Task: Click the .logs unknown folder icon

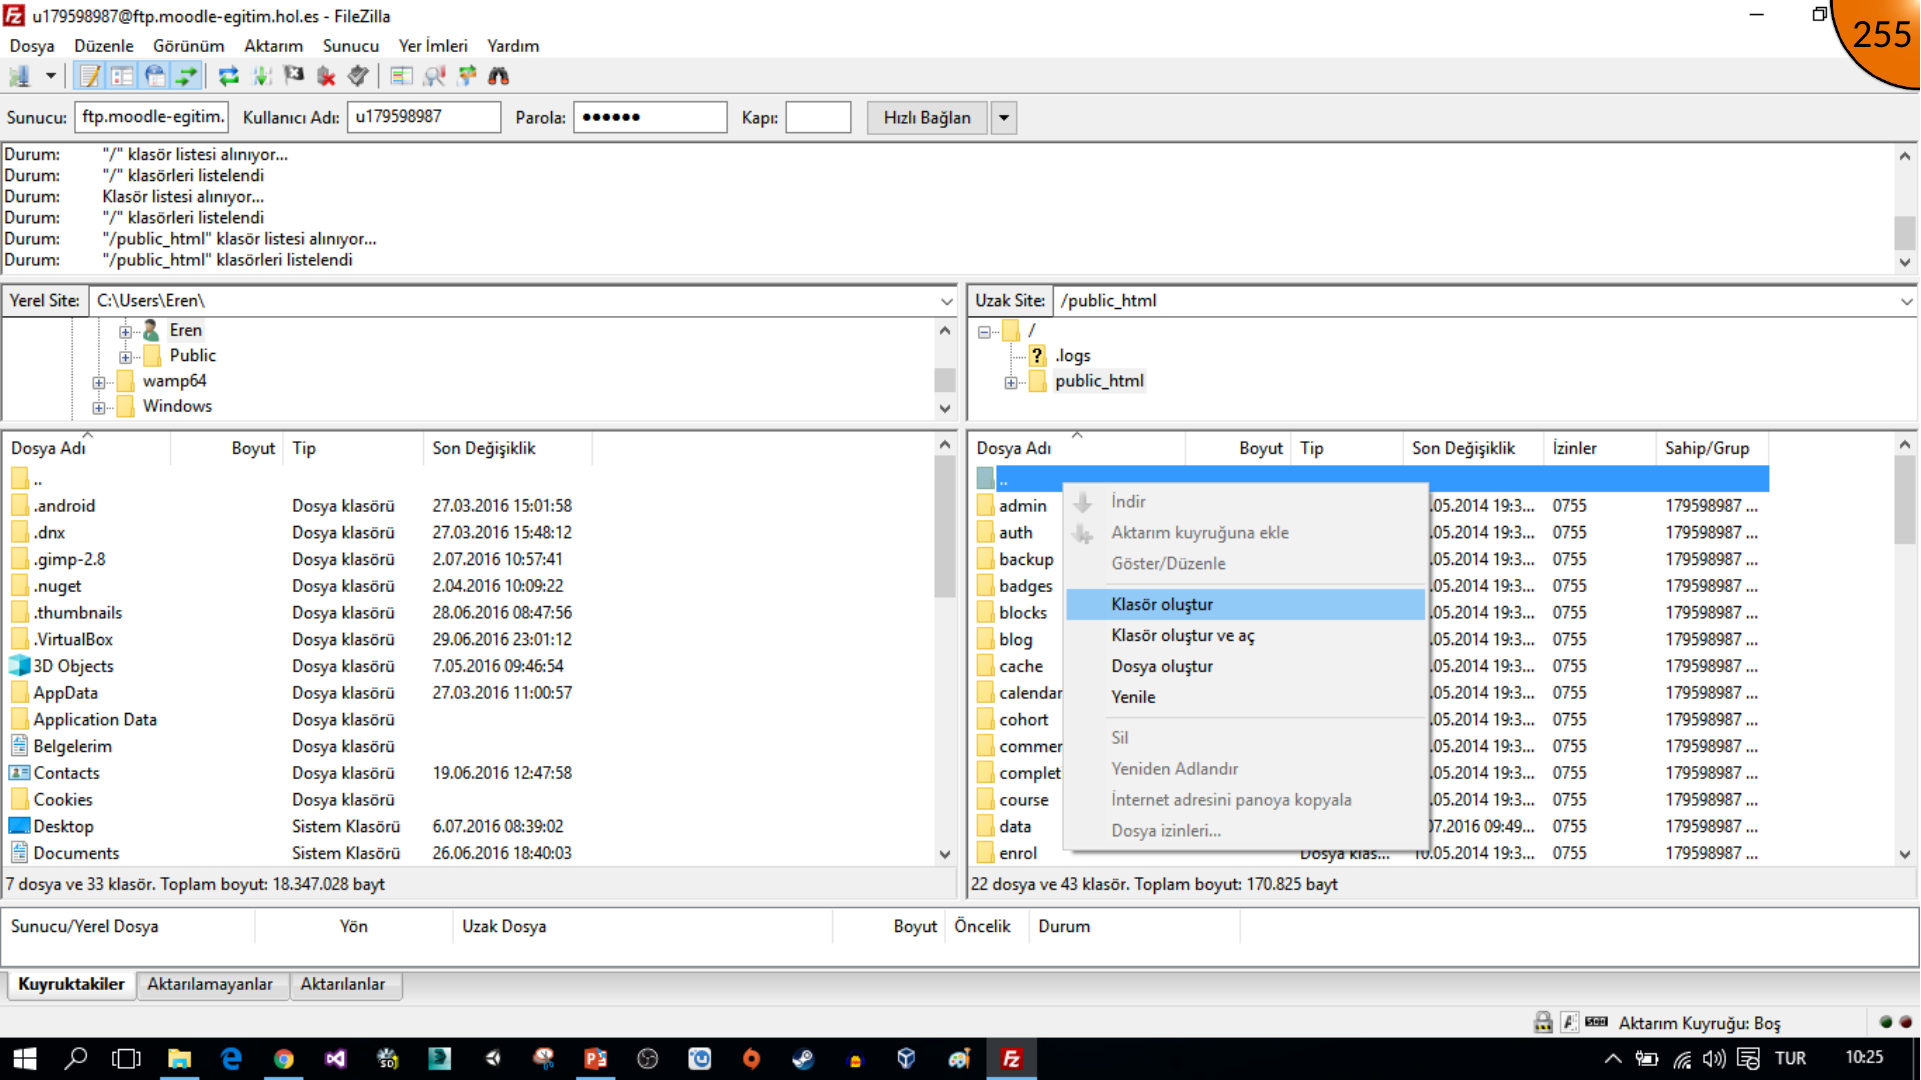Action: point(1037,355)
